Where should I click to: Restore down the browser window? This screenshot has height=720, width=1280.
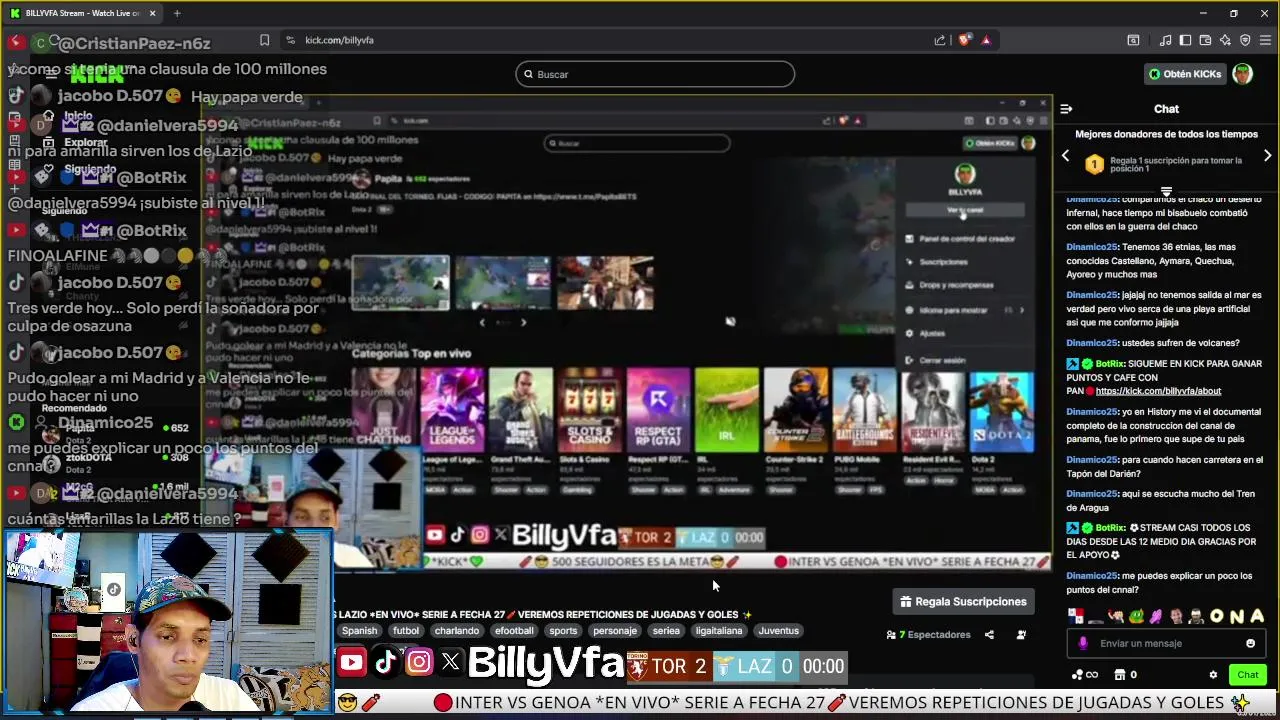coord(1234,13)
